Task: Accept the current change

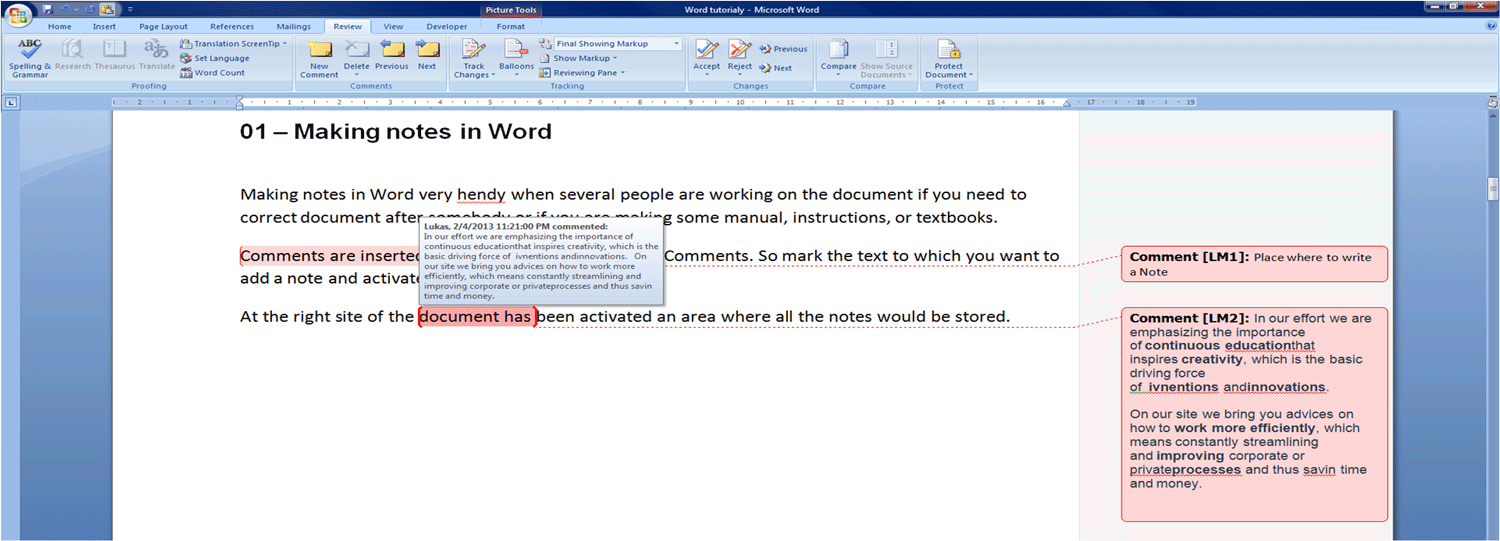Action: (707, 59)
